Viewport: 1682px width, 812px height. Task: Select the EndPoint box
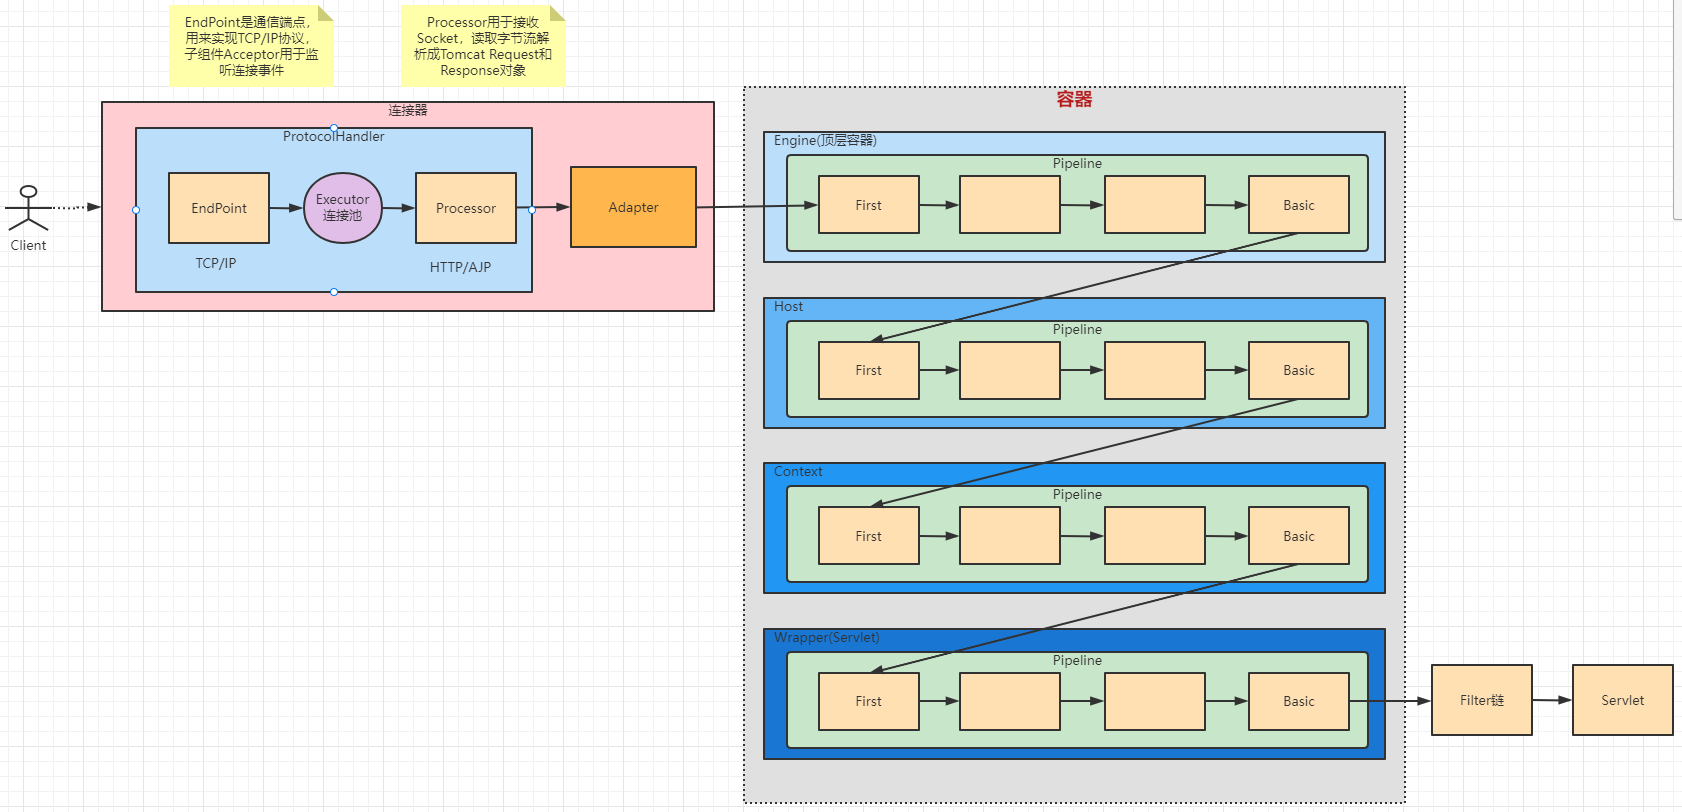coord(219,208)
